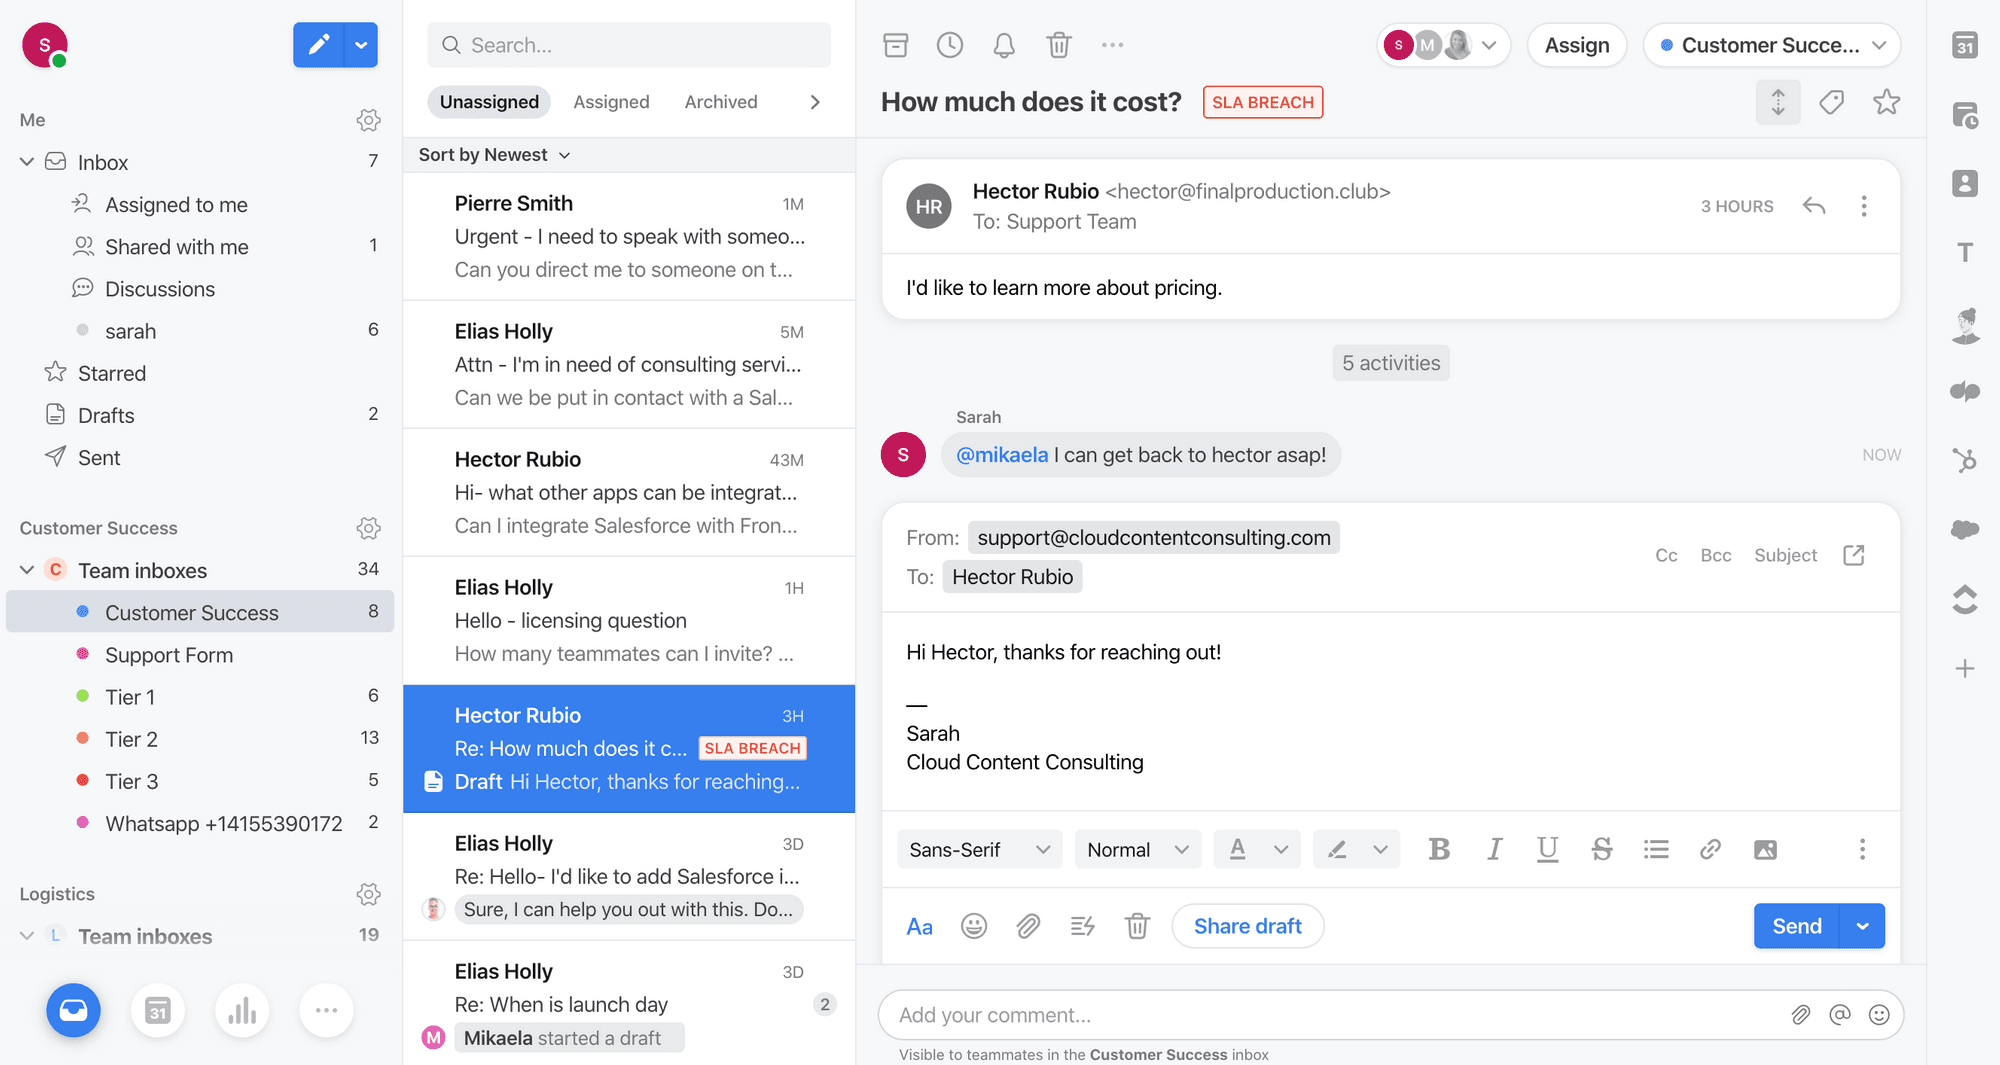The width and height of the screenshot is (2000, 1065).
Task: Click the pop-out draft window icon
Action: 1853,555
